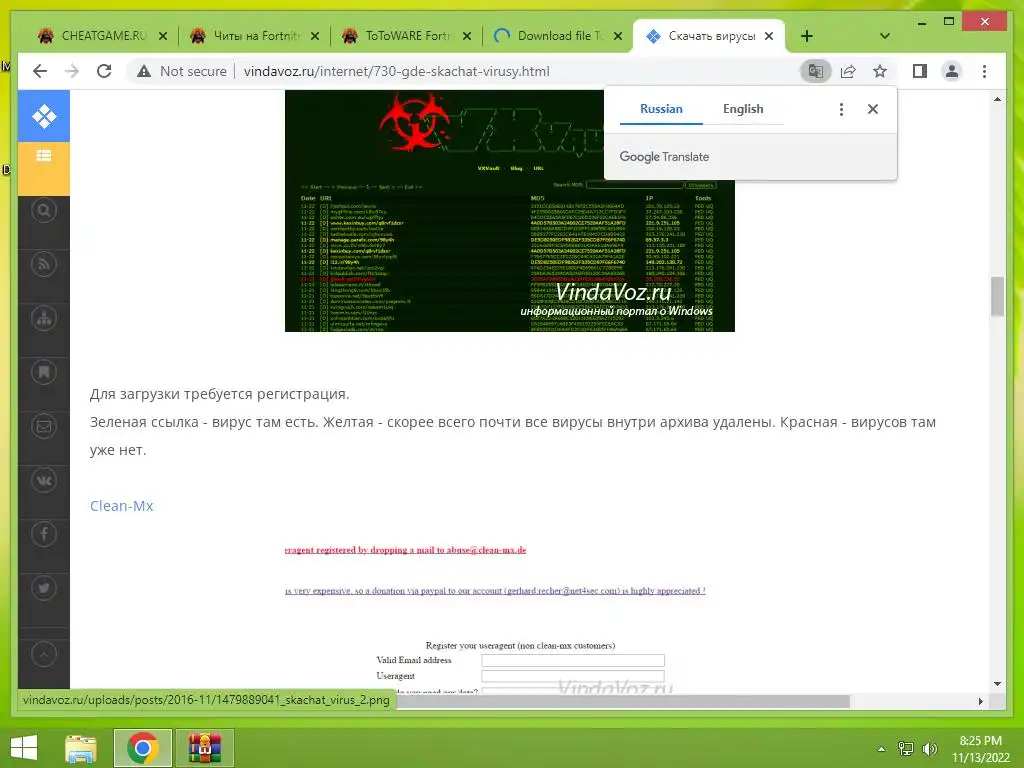Open the site logo icon in sidebar

[x=44, y=117]
